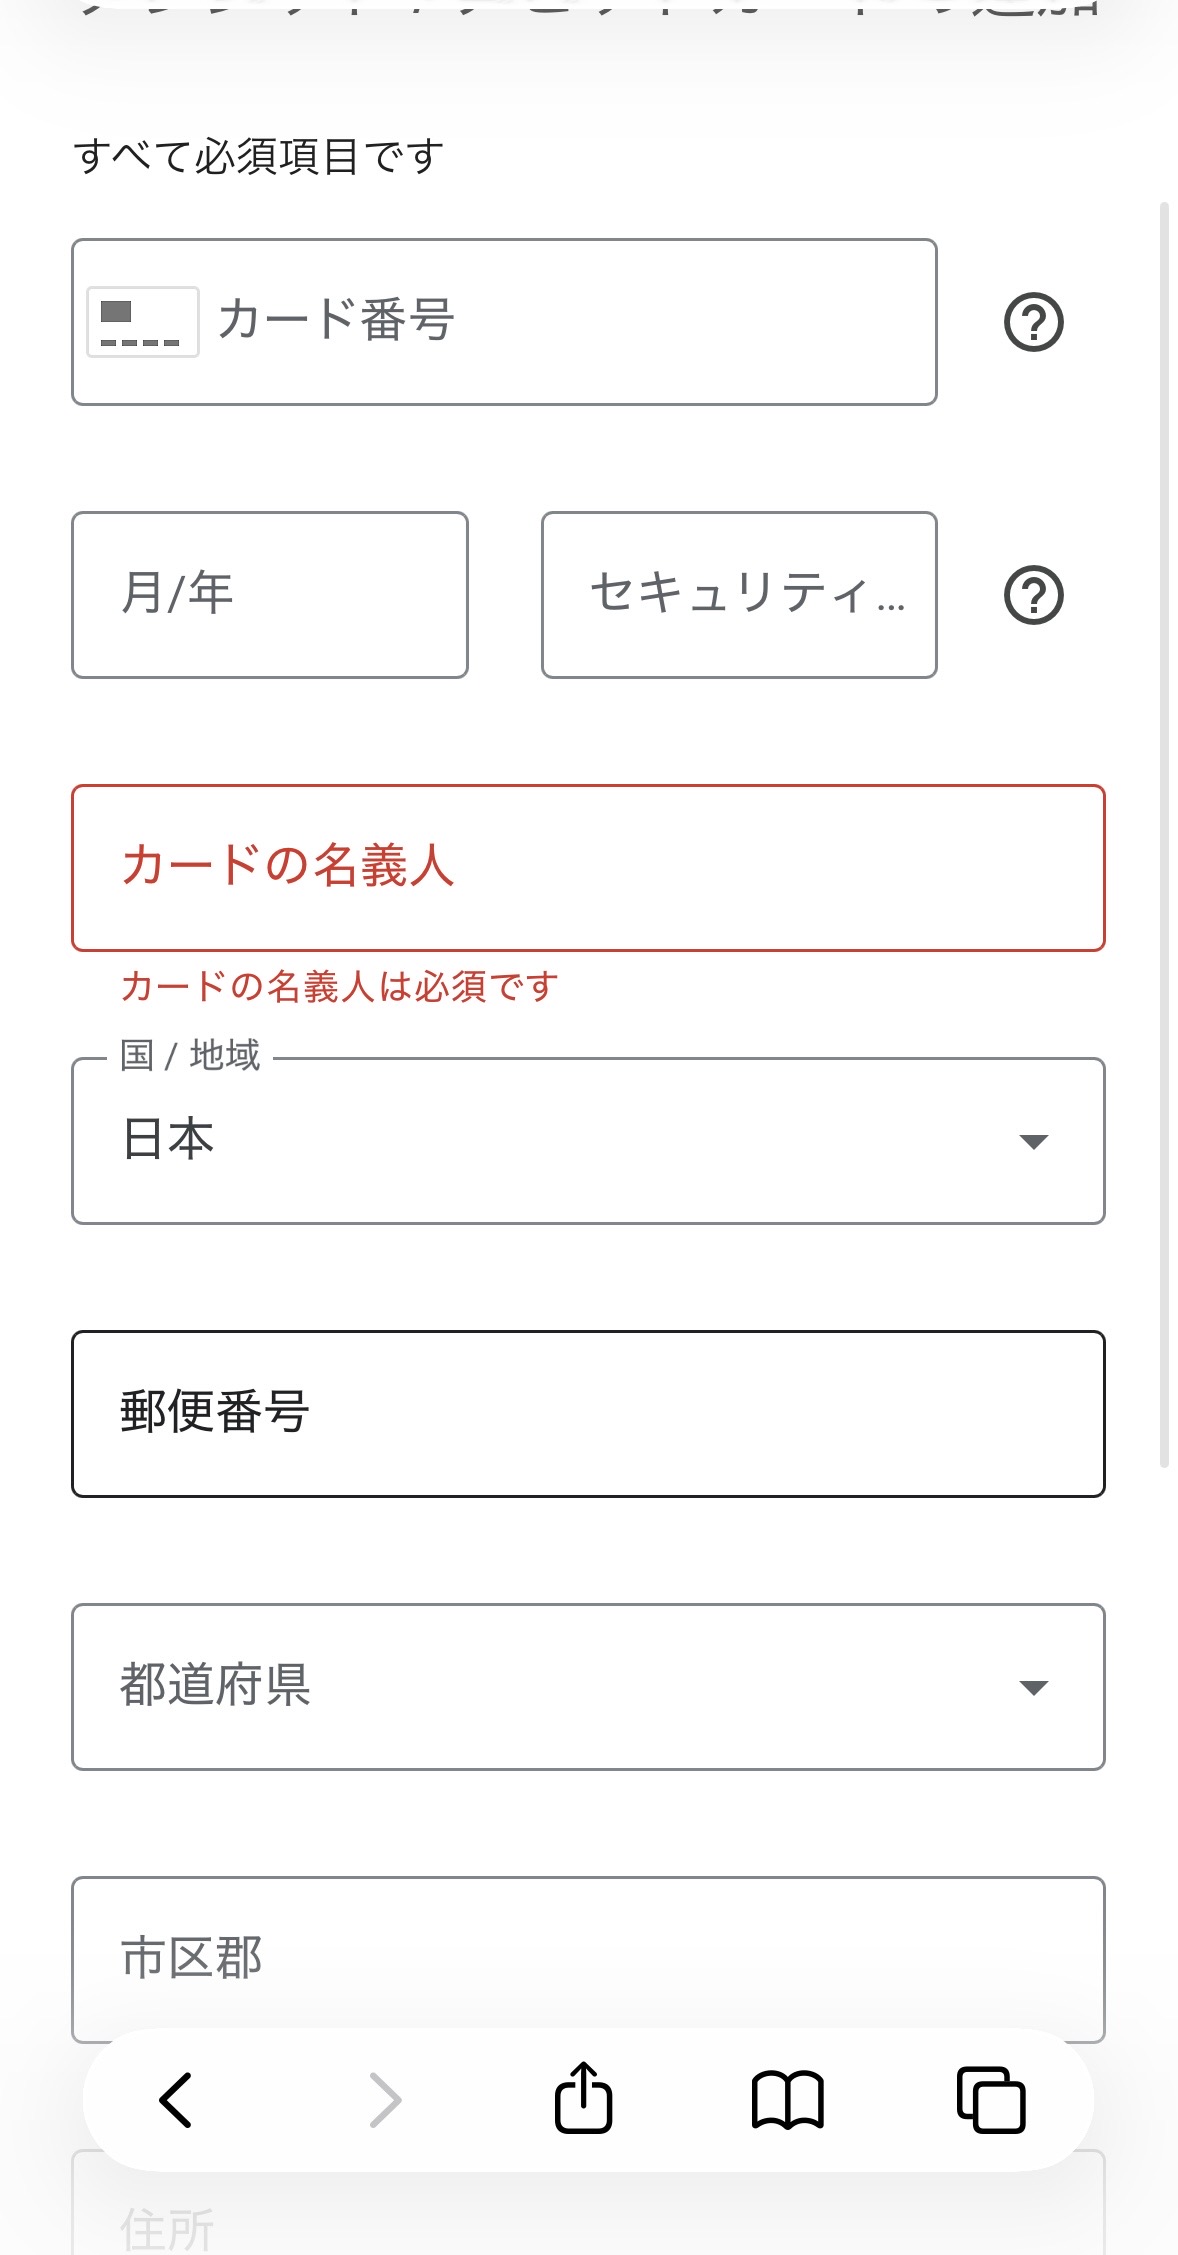1178x2255 pixels.
Task: Focus the カード番号 input field
Action: (570, 322)
